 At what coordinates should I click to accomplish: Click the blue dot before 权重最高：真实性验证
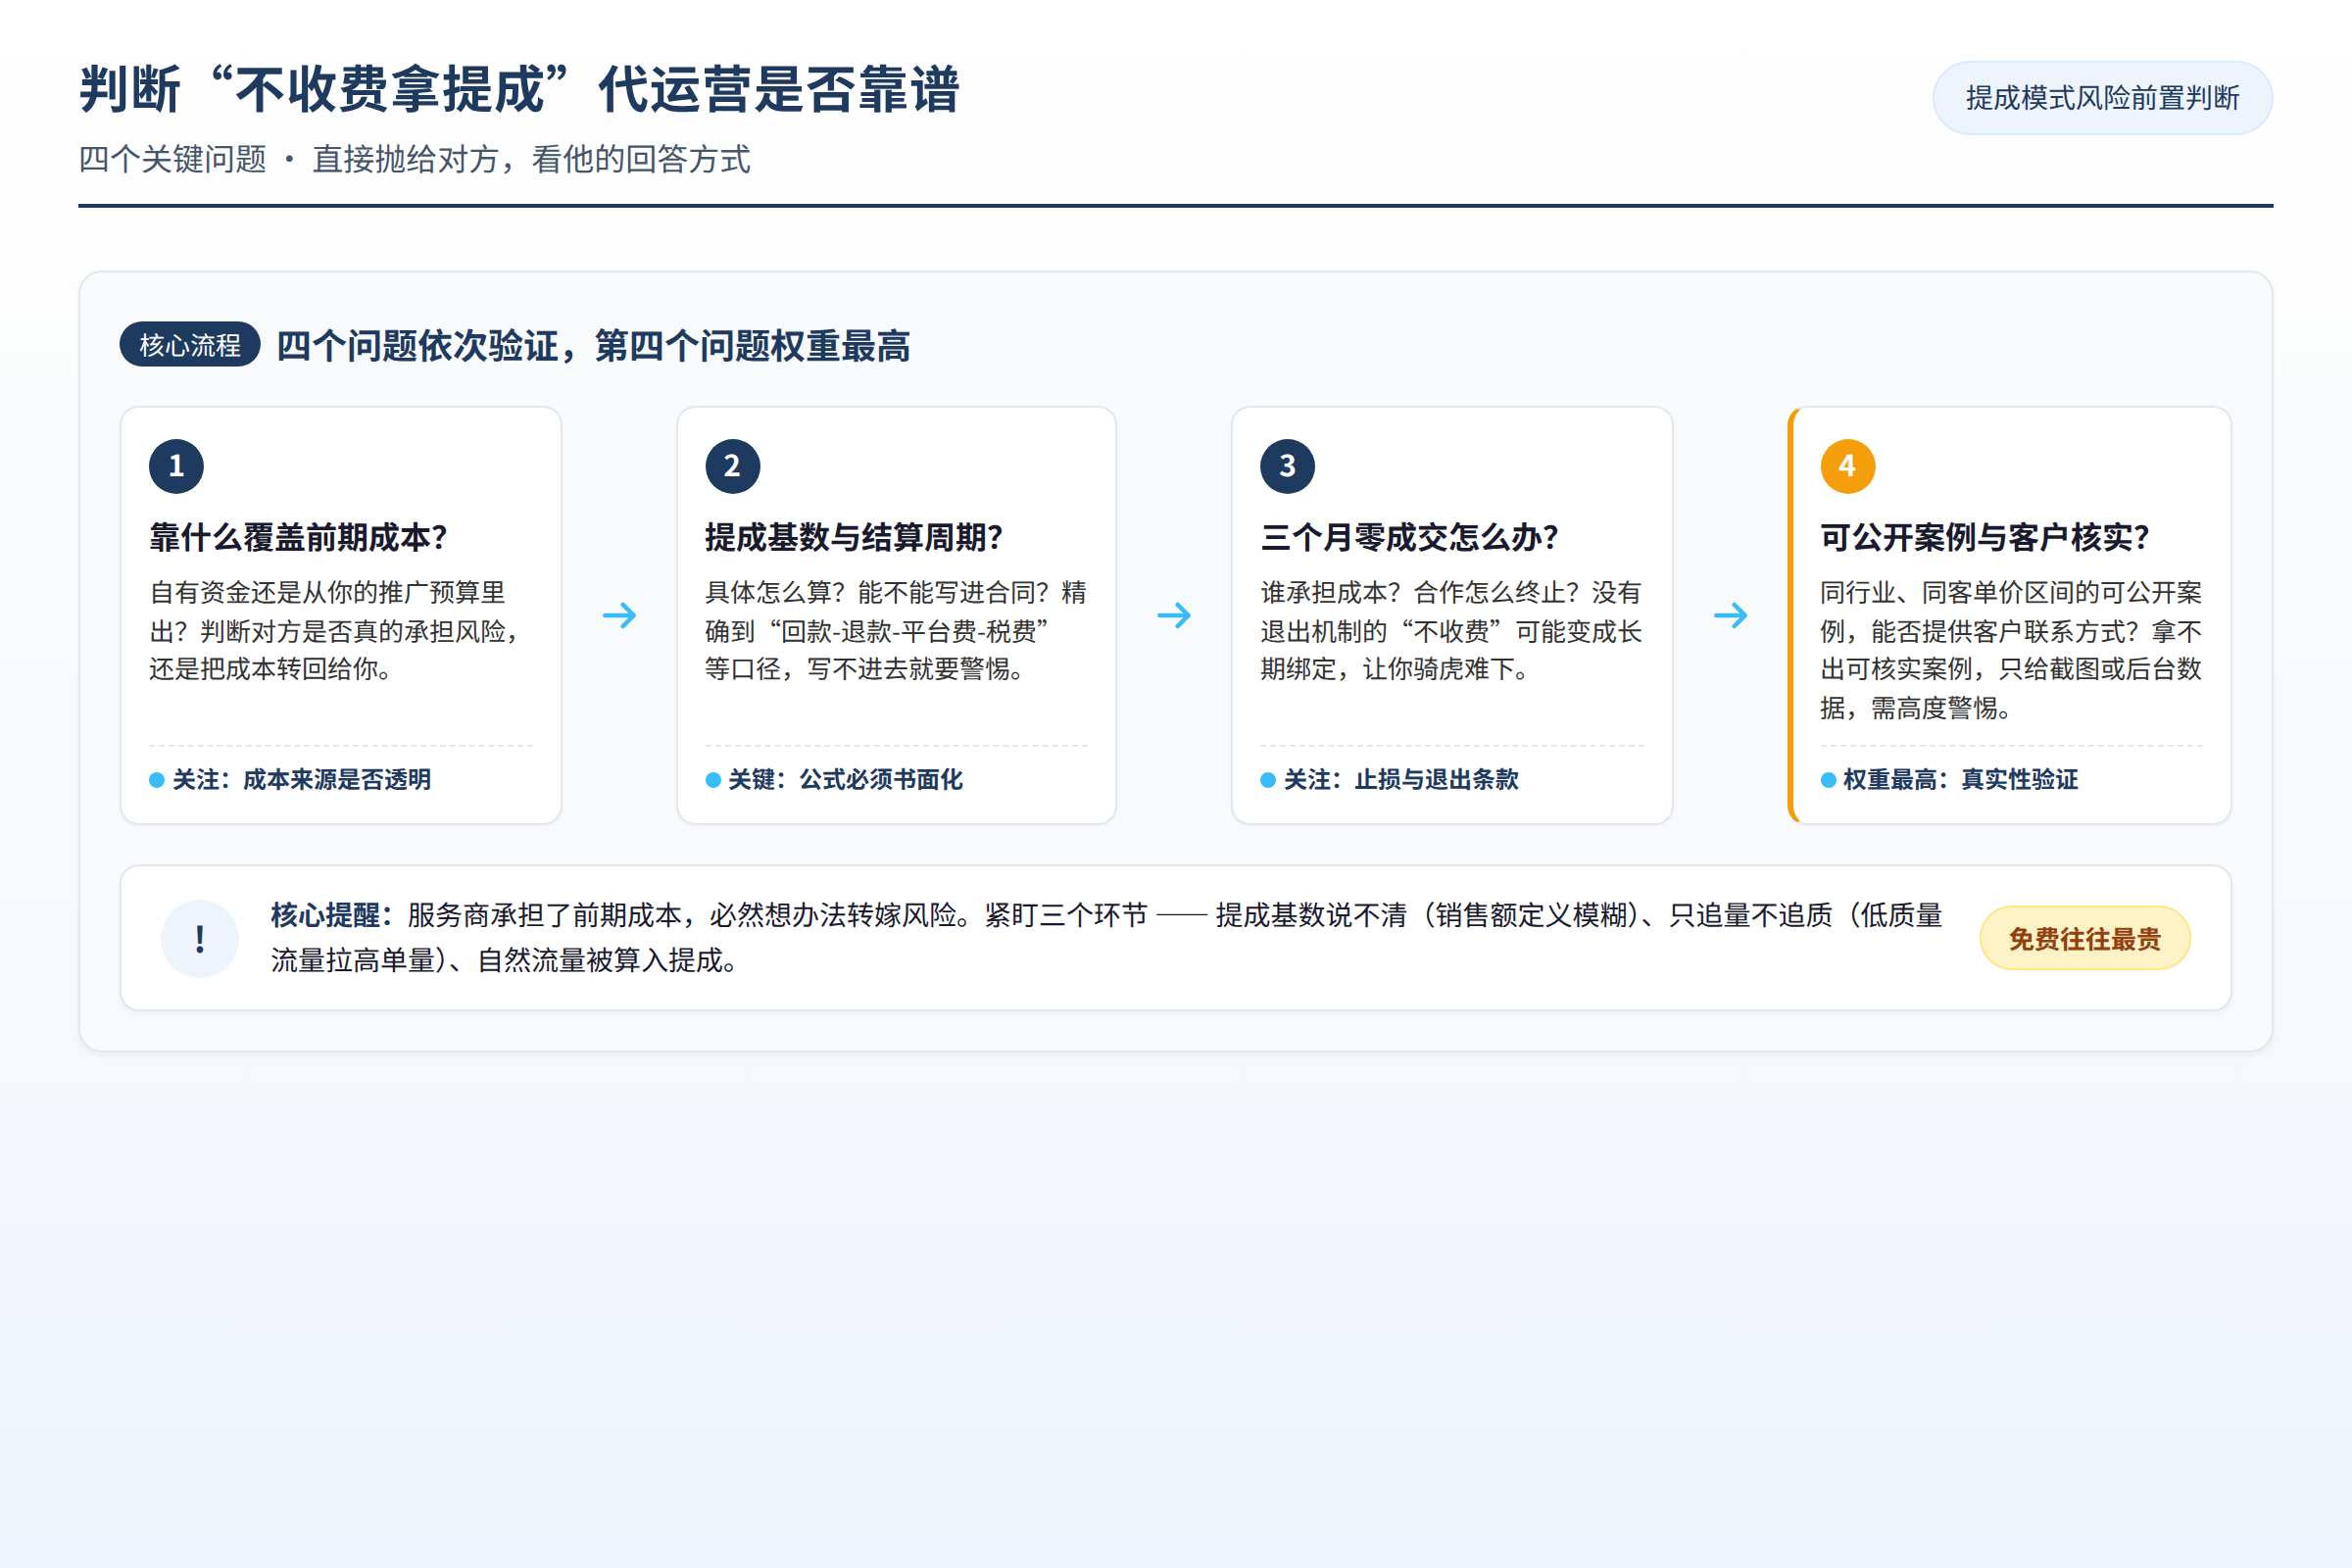pos(1828,780)
